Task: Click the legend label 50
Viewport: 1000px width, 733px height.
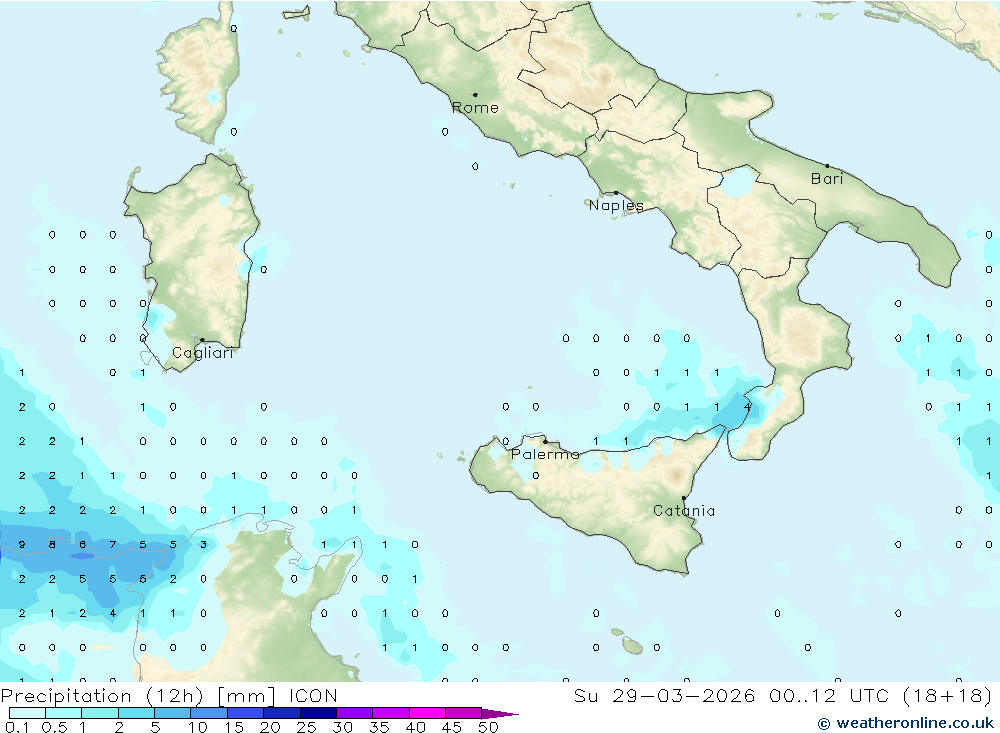Action: [x=489, y=727]
